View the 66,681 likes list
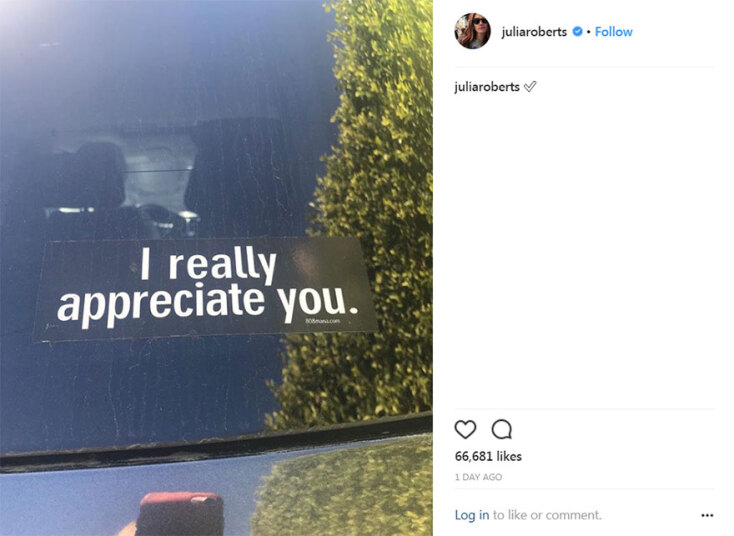 click(488, 456)
